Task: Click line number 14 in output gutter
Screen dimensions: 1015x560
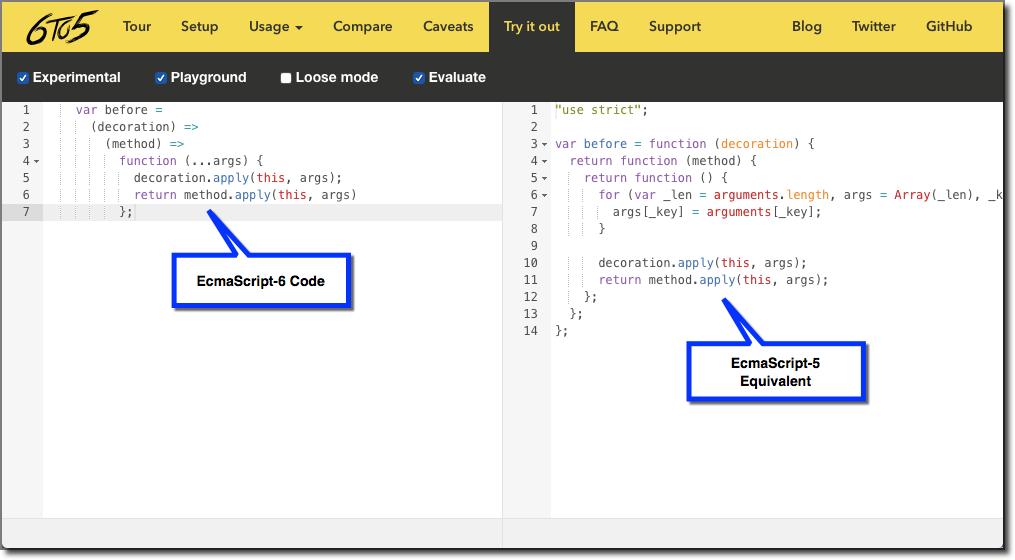Action: 530,331
